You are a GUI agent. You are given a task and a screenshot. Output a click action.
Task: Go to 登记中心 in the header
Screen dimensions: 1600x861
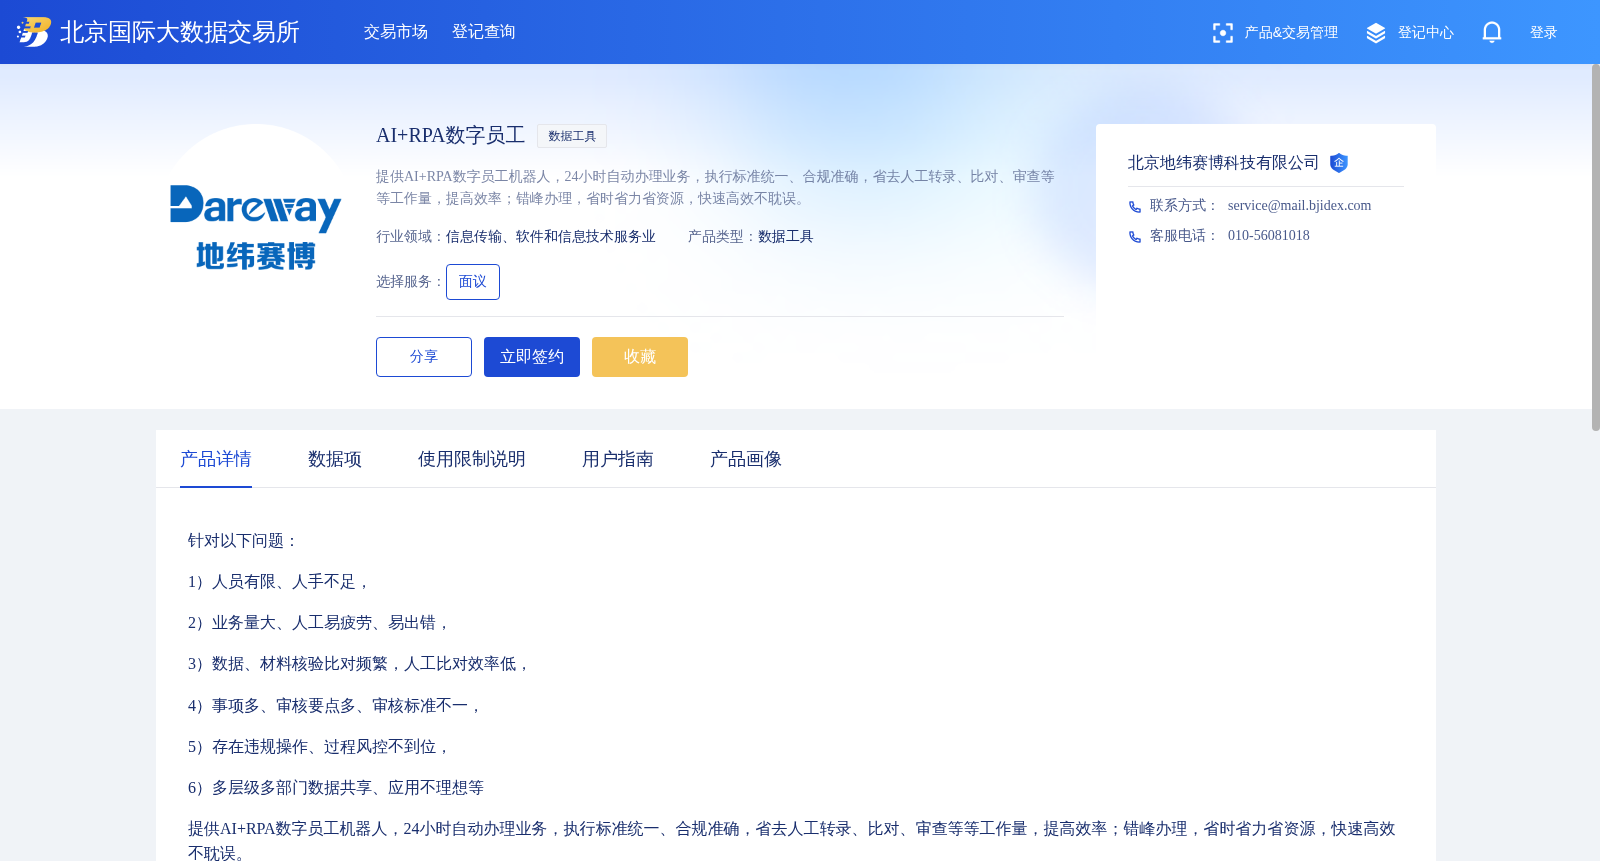1426,33
